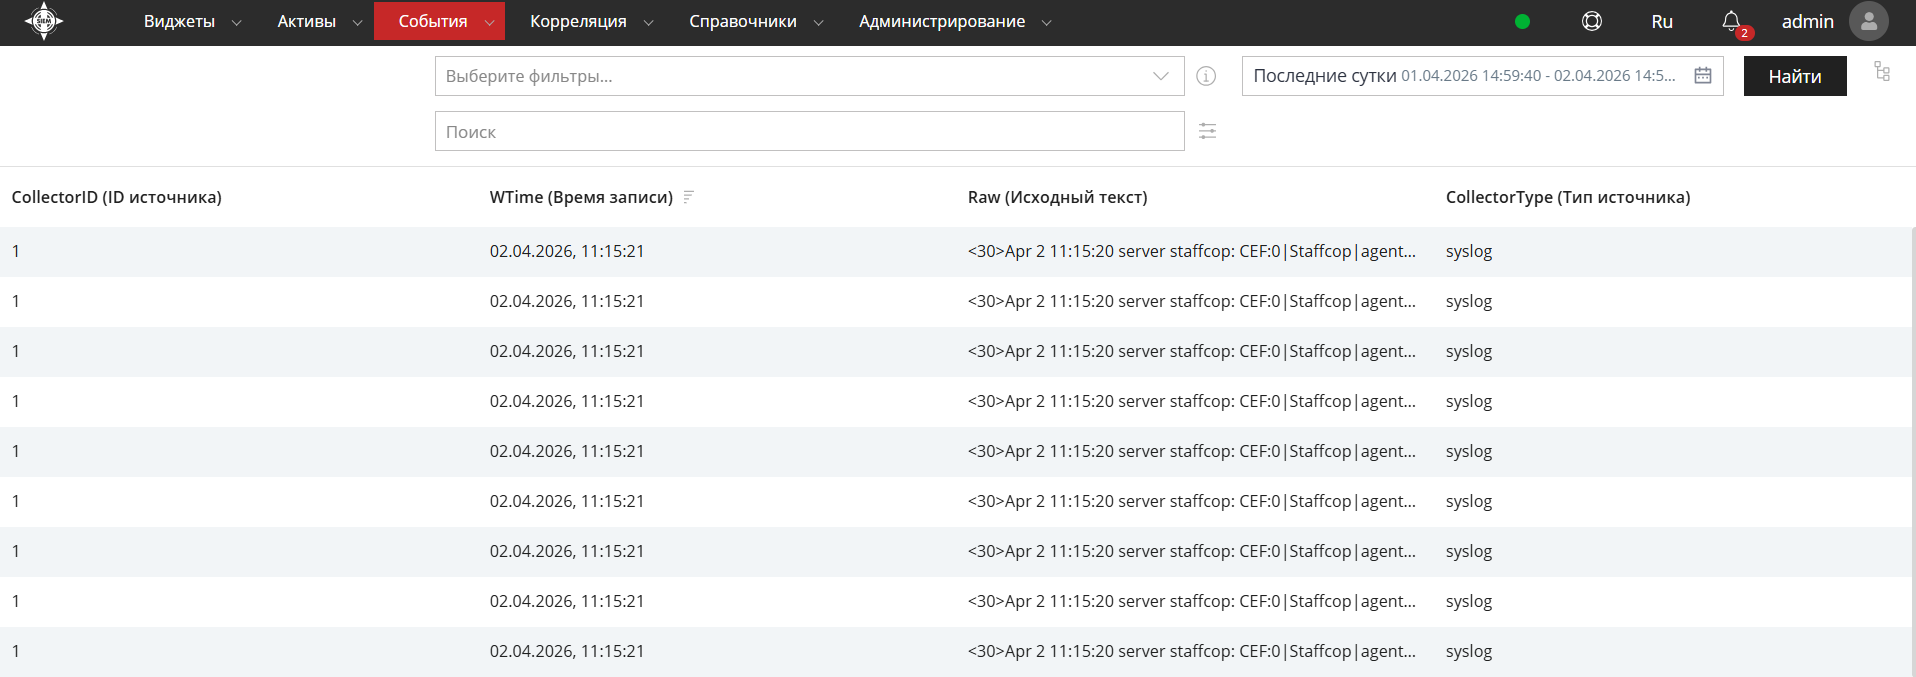Open the Администрирование dropdown menu
Screen dimensions: 1916x677
pyautogui.click(x=954, y=21)
